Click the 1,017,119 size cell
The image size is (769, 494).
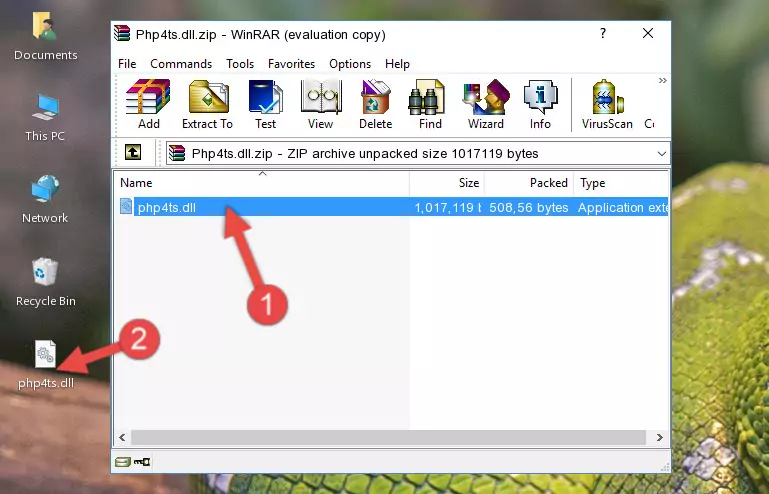coord(447,208)
